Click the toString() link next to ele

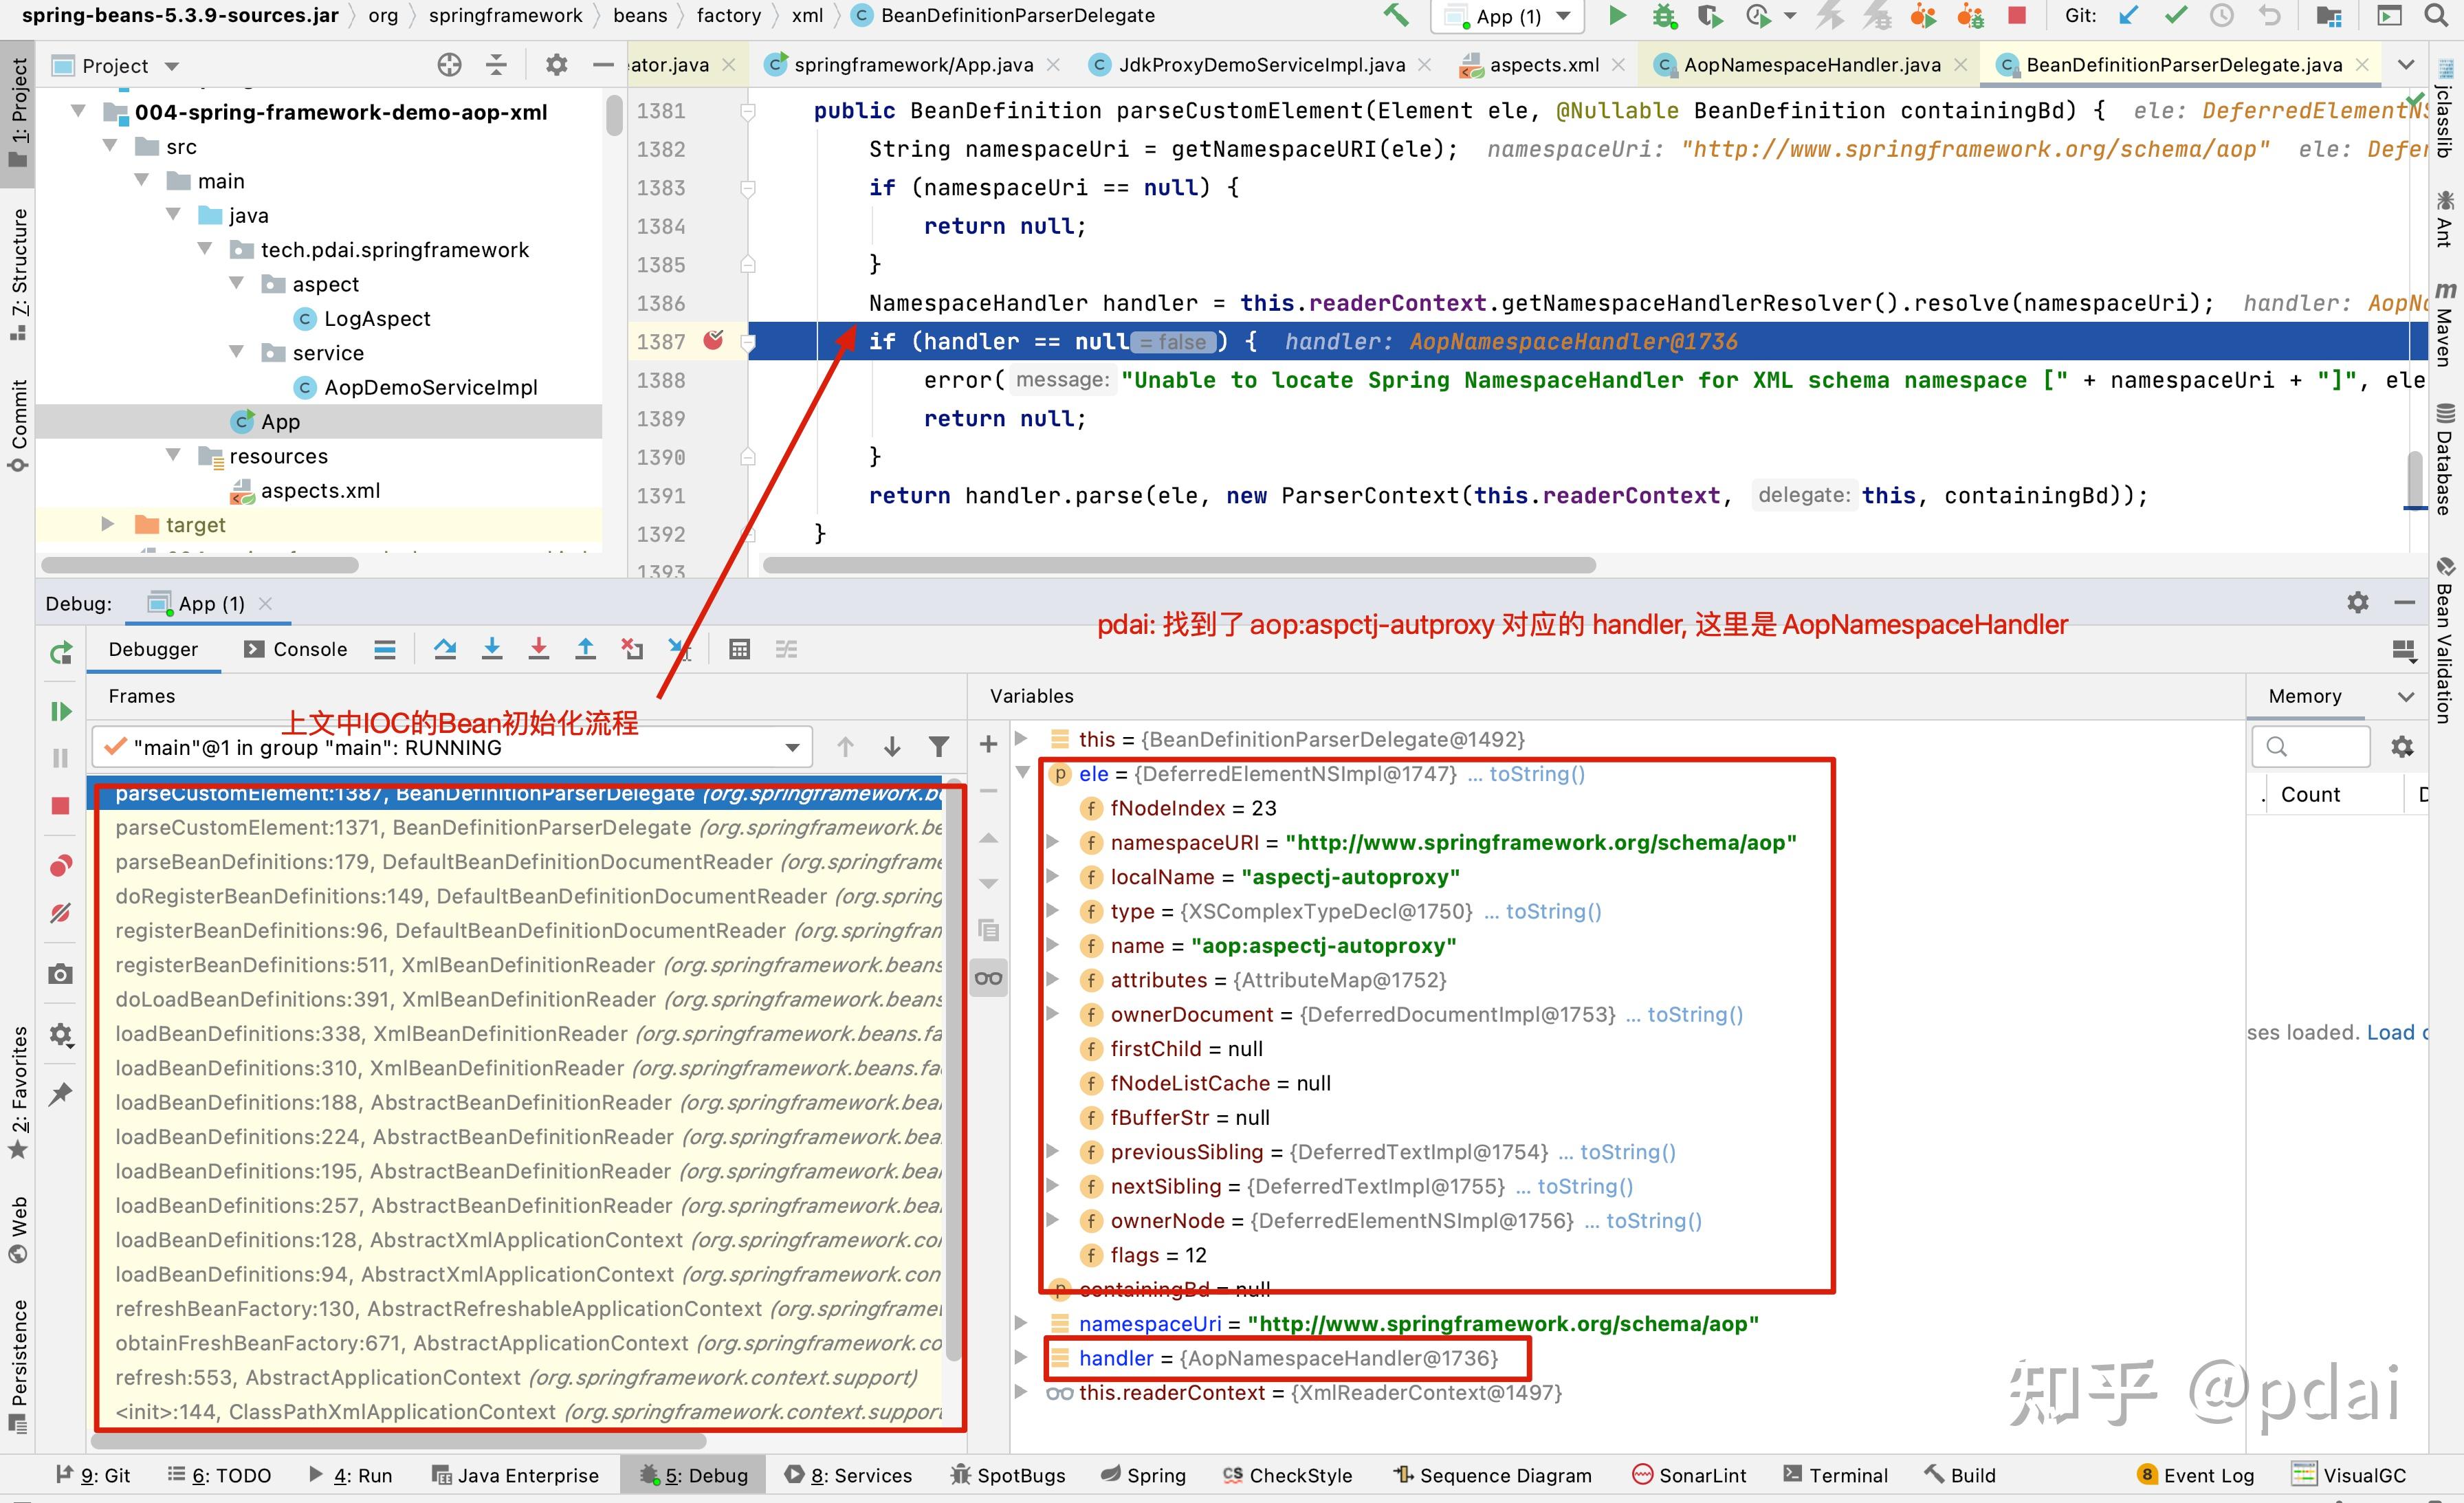click(x=1536, y=774)
